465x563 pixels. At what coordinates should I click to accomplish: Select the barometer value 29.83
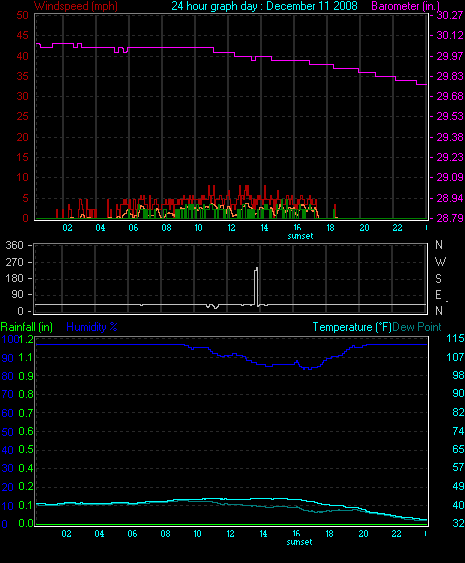[449, 76]
